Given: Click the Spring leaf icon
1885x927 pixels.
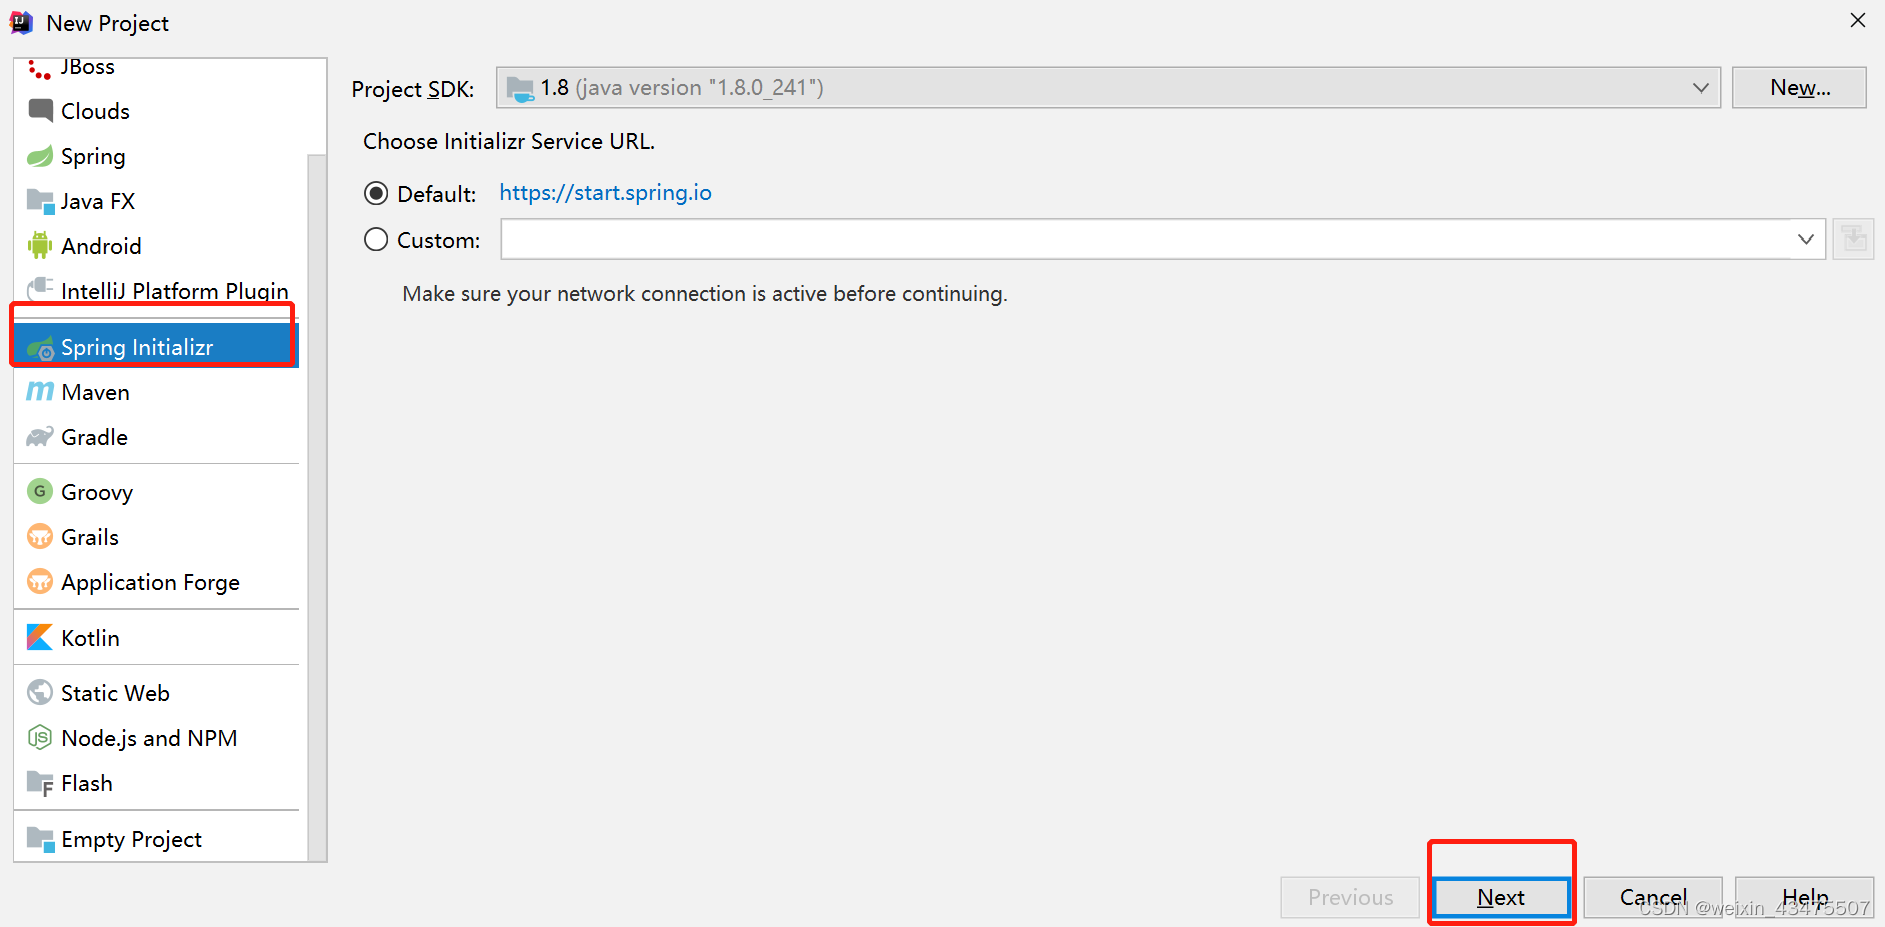Looking at the screenshot, I should click(x=40, y=156).
